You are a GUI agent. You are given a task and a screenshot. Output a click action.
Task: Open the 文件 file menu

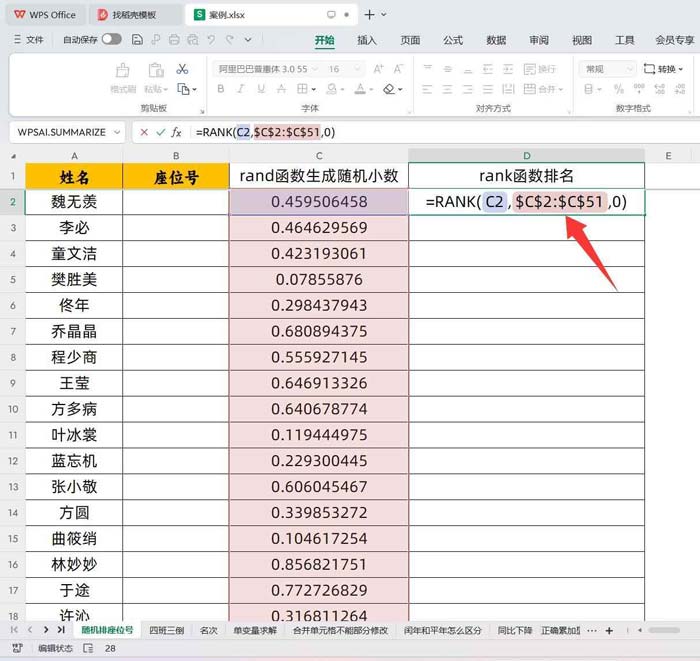(29, 39)
